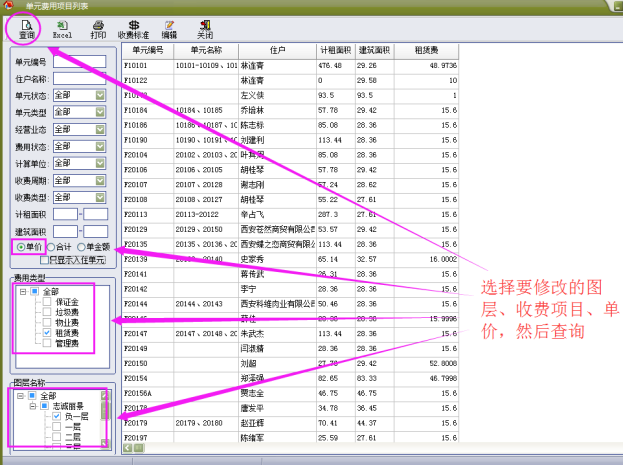This screenshot has height=466, width=624.
Task: Toggle the 全部 checkbox in 费用类型 tree
Action: (35, 292)
